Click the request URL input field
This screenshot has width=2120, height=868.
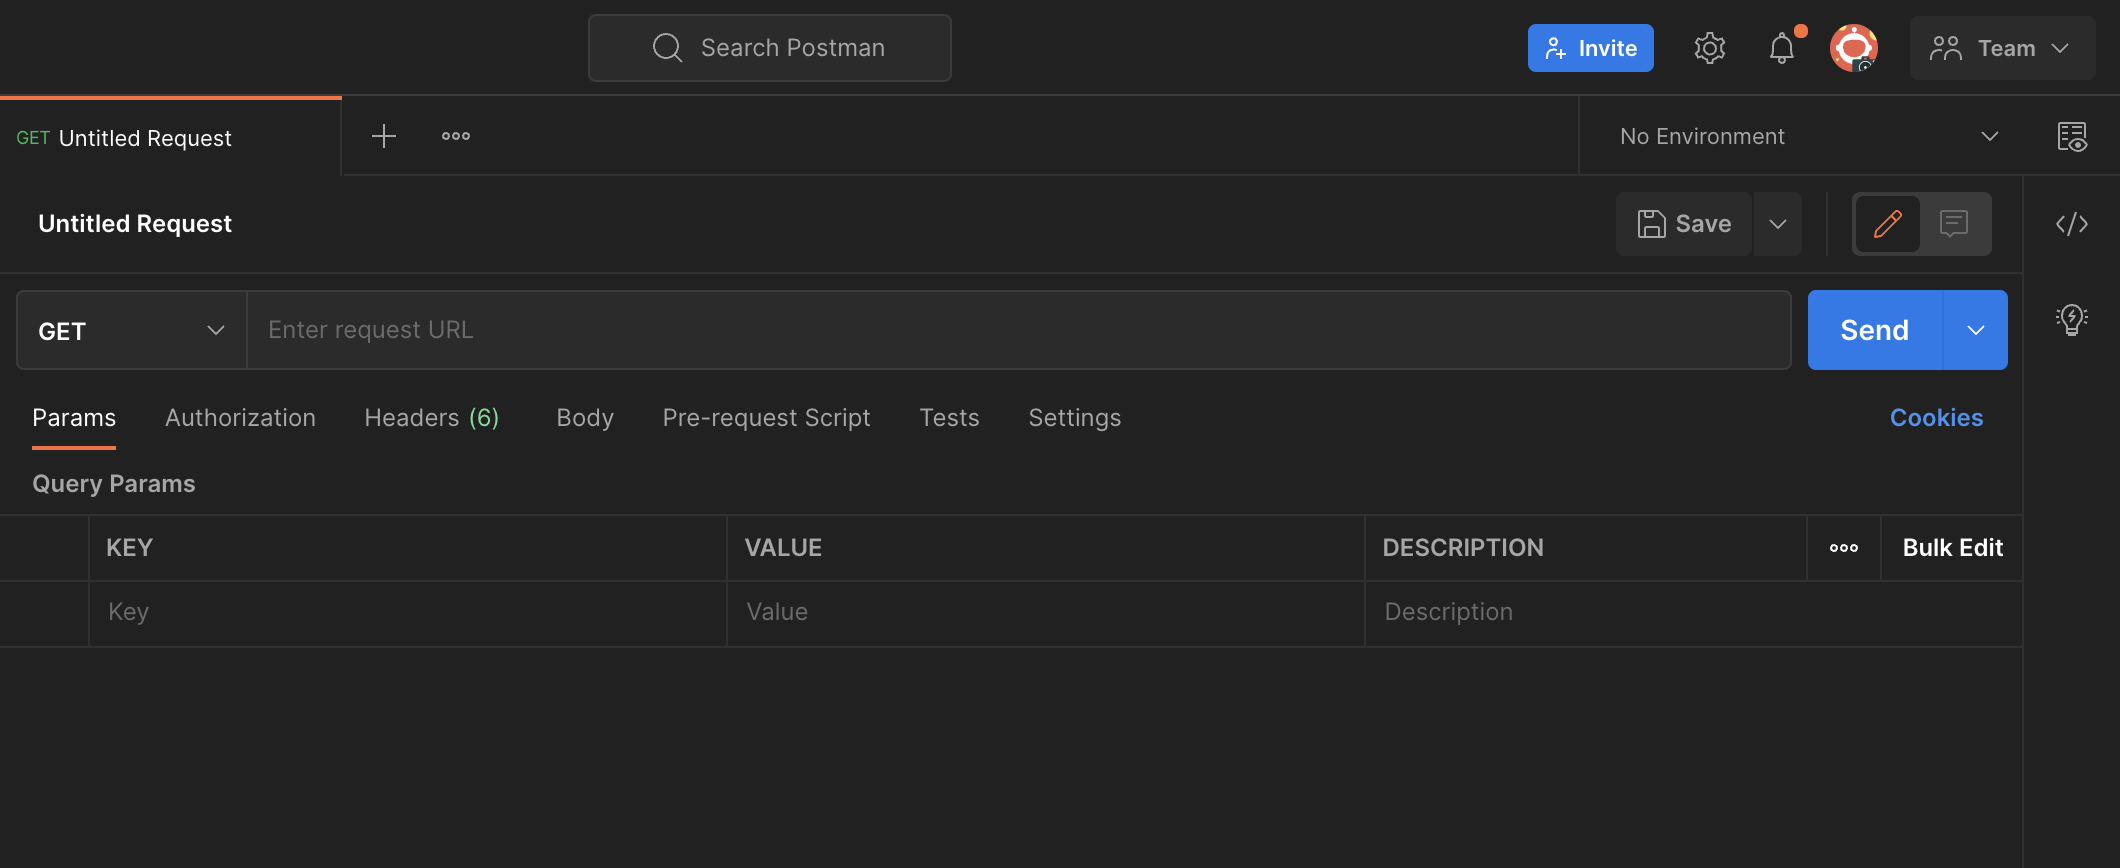pos(1018,331)
